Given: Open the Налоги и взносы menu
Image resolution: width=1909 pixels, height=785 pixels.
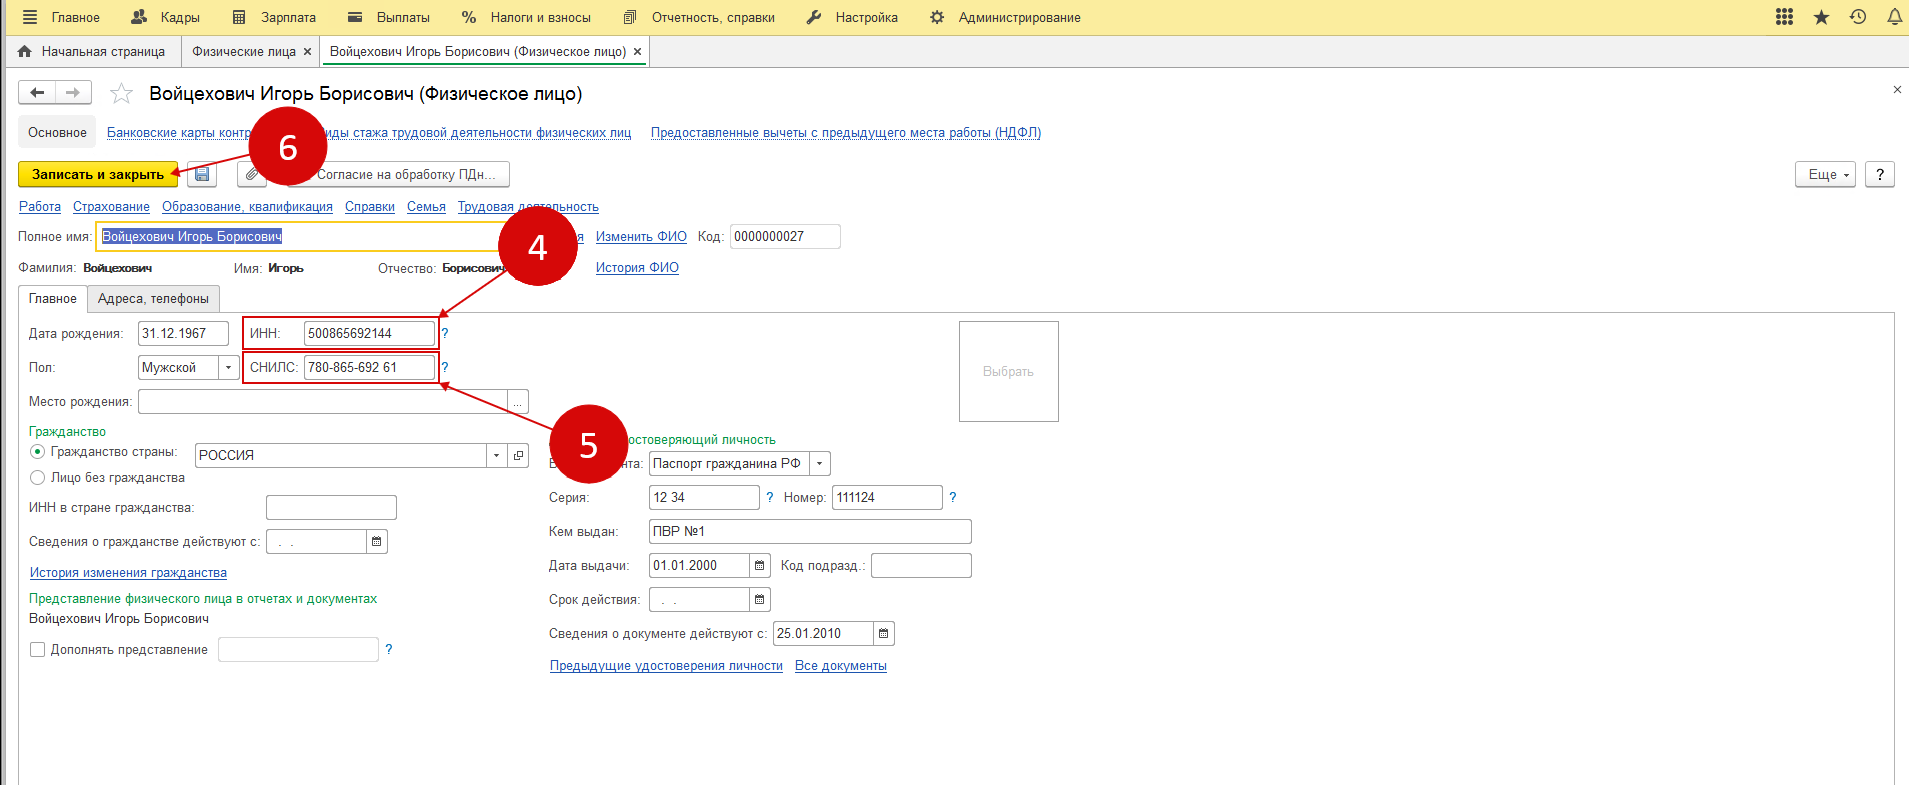Looking at the screenshot, I should click(x=526, y=17).
